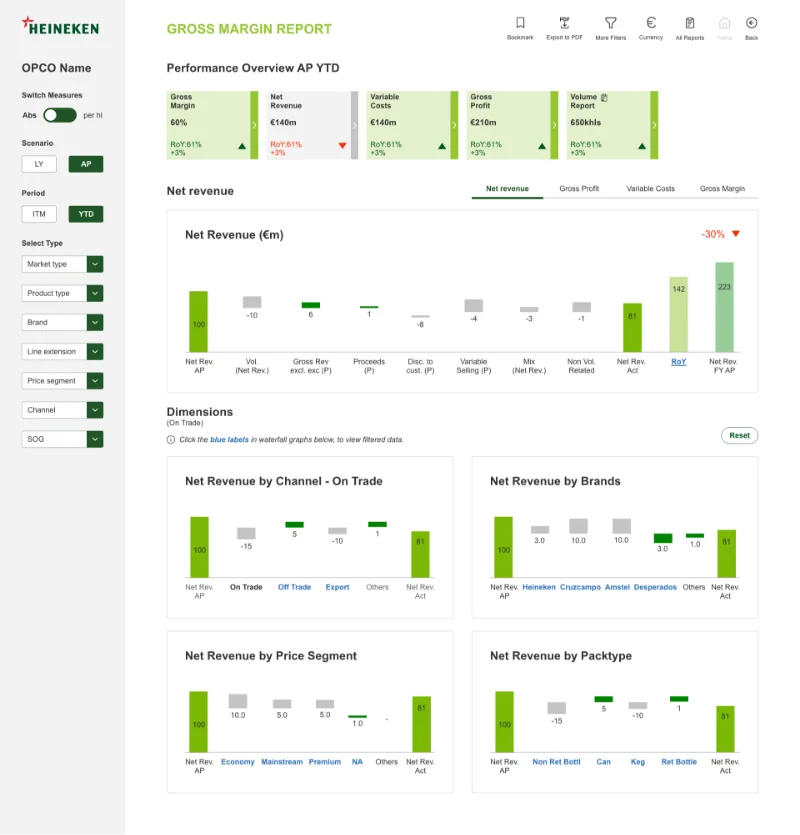Click the Back arrow icon
800x835 pixels.
(751, 23)
